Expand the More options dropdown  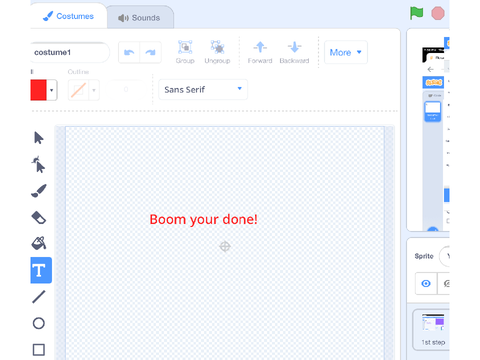click(x=346, y=52)
